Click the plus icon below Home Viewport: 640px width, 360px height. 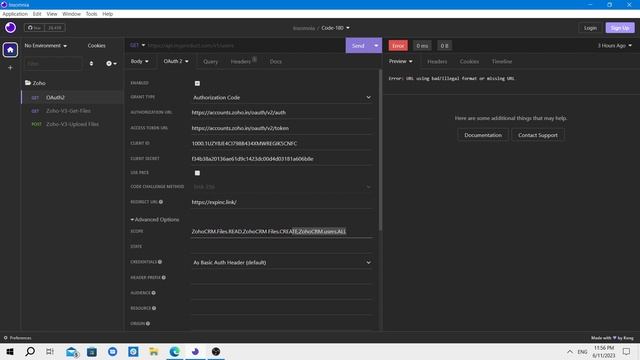click(10, 68)
